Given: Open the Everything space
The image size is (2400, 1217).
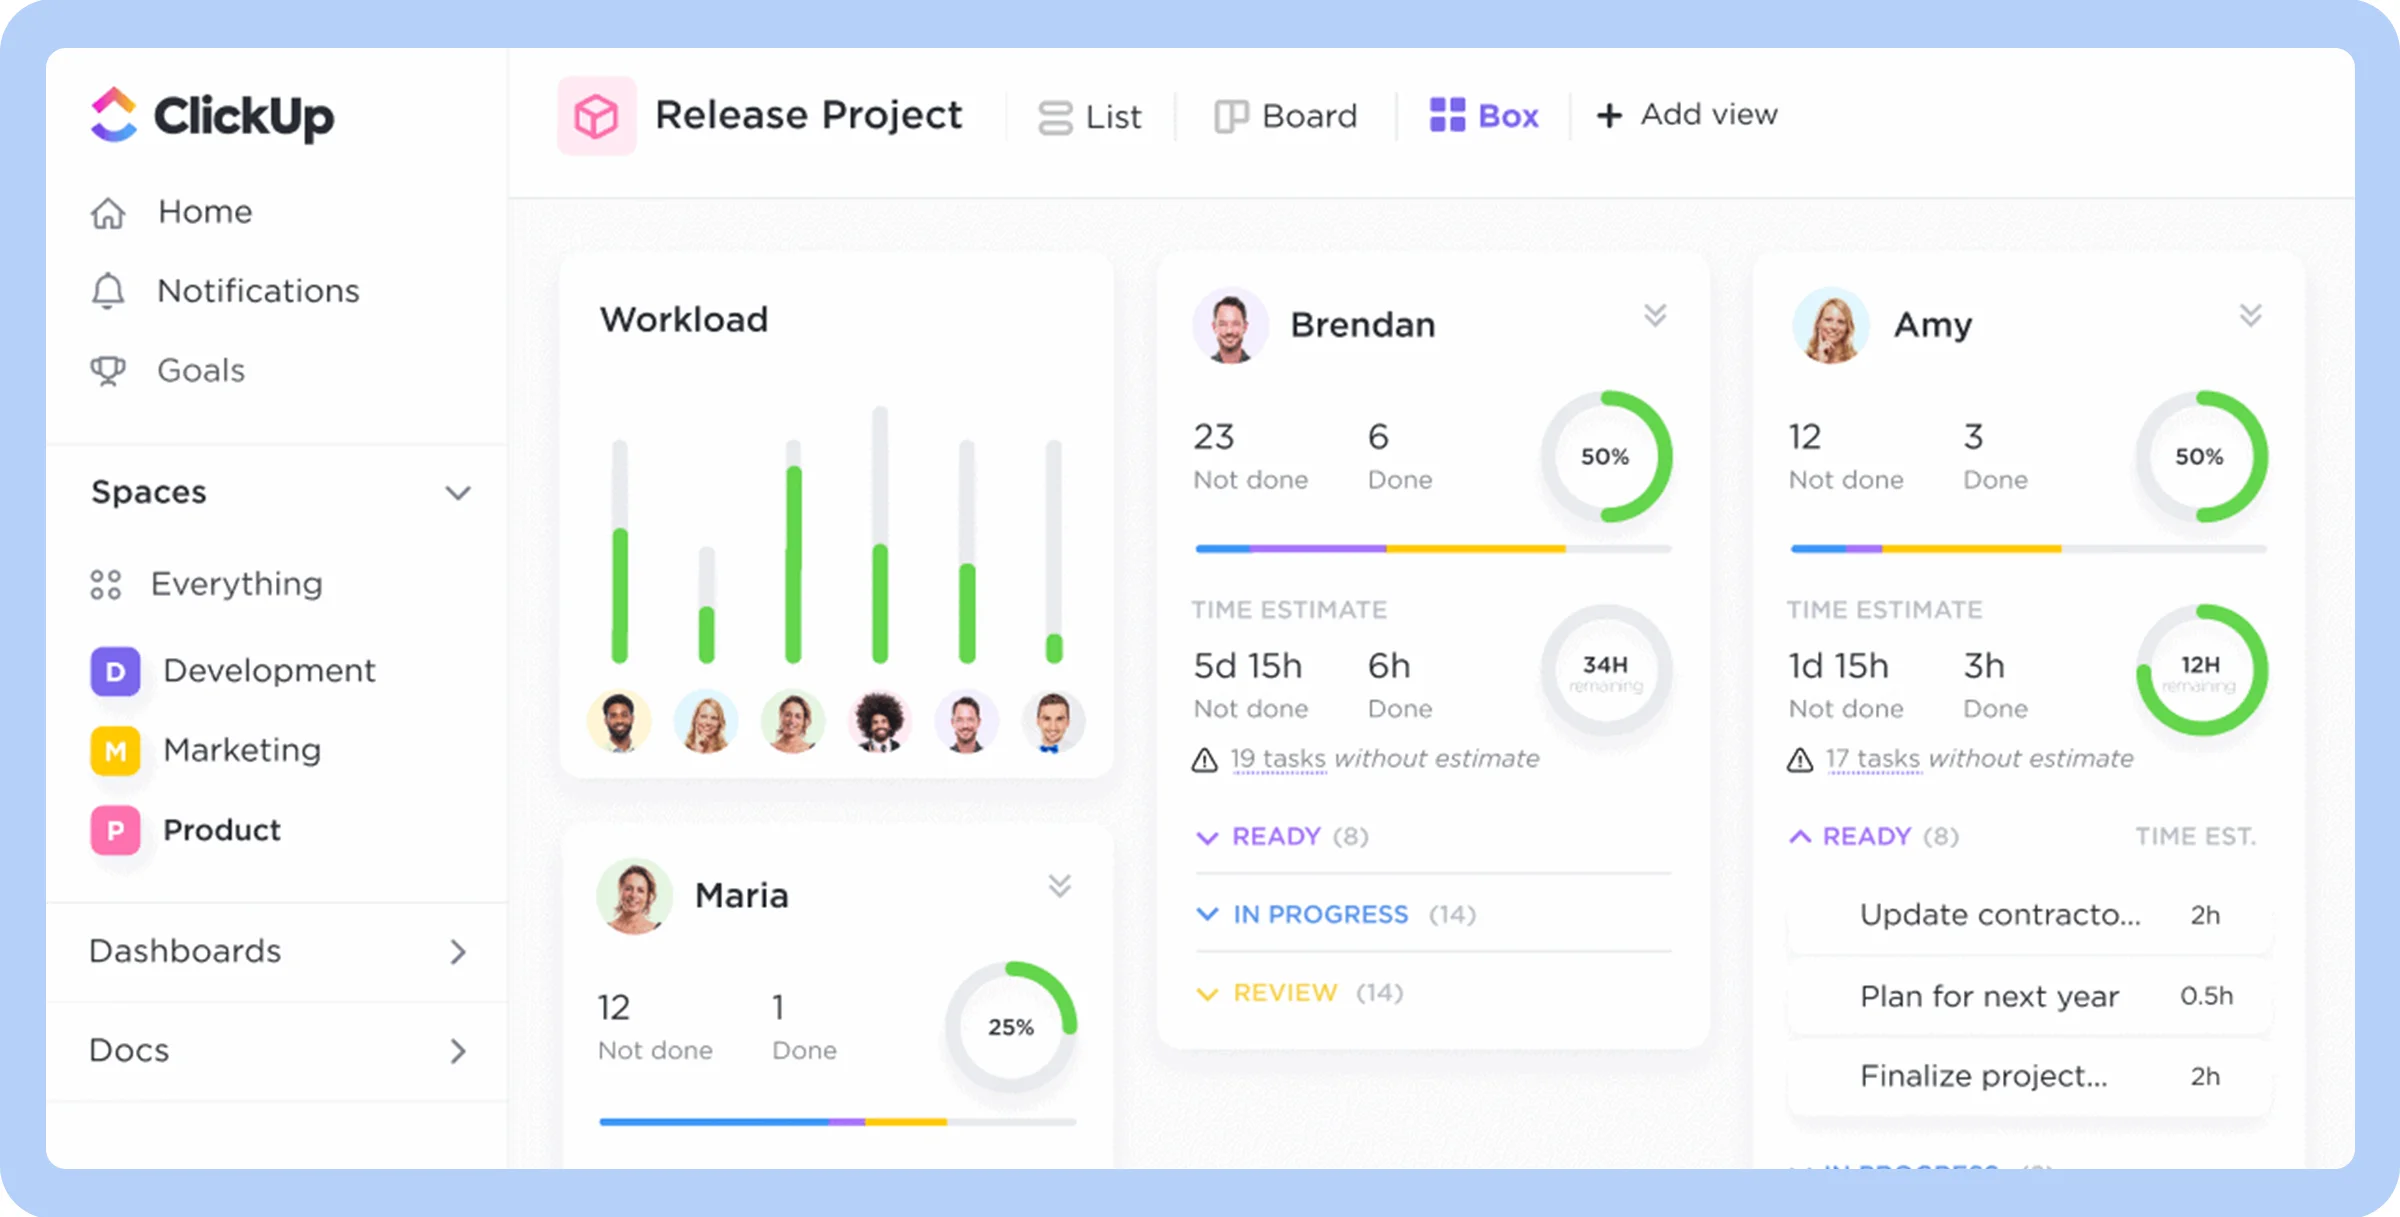Looking at the screenshot, I should point(236,583).
